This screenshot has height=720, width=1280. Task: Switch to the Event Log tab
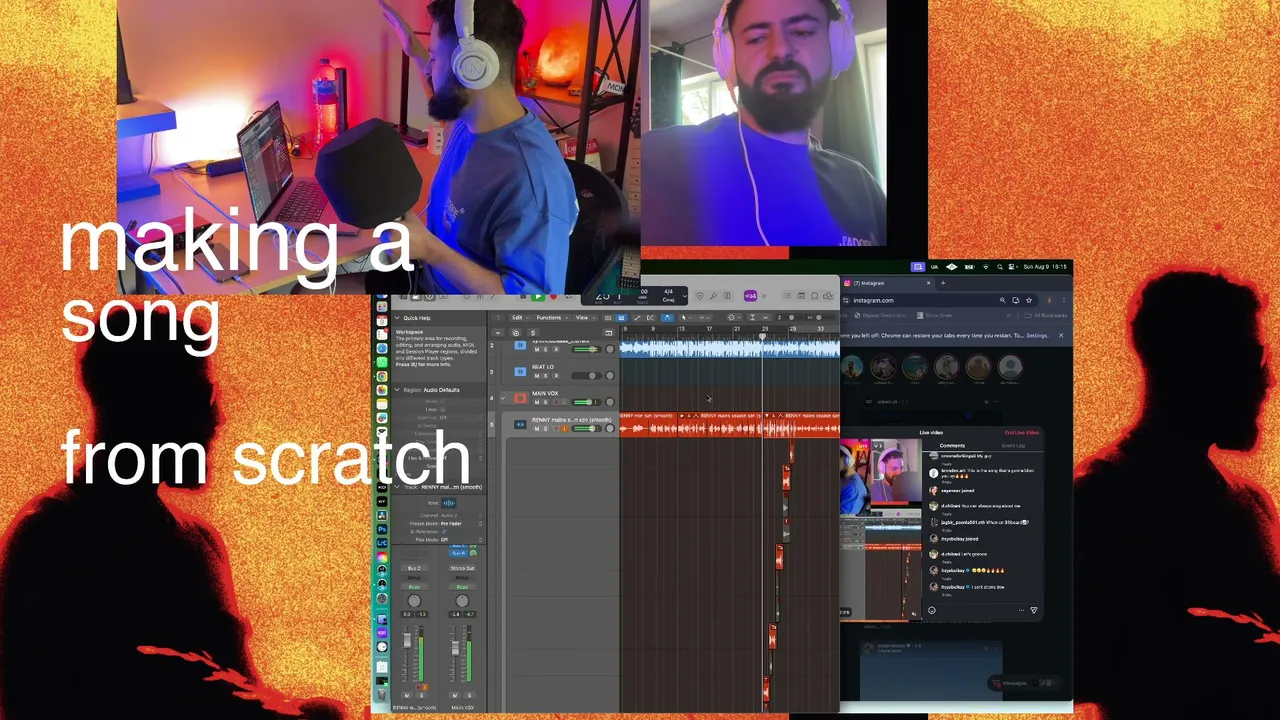coord(1013,446)
